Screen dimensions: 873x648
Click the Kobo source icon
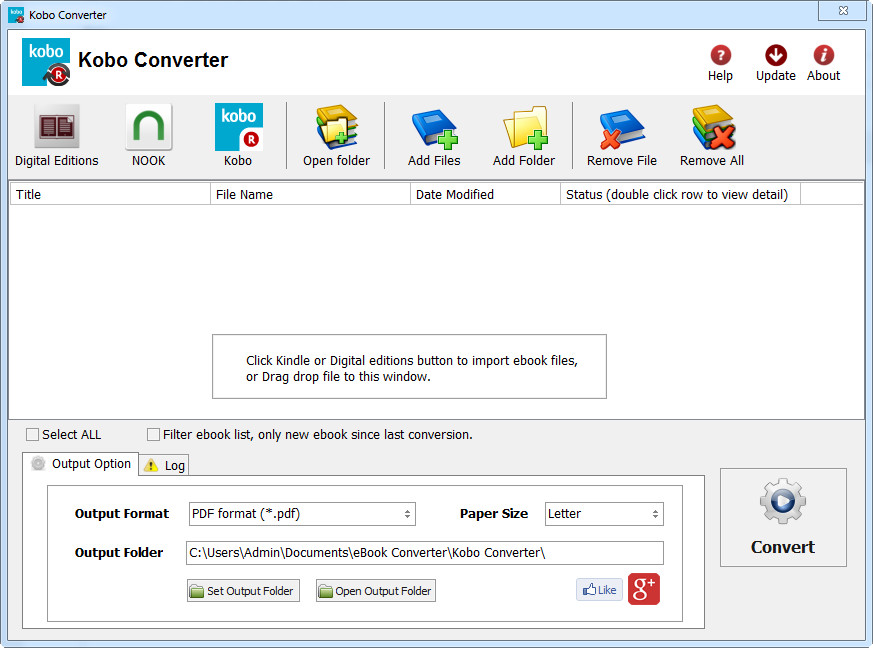(x=238, y=135)
